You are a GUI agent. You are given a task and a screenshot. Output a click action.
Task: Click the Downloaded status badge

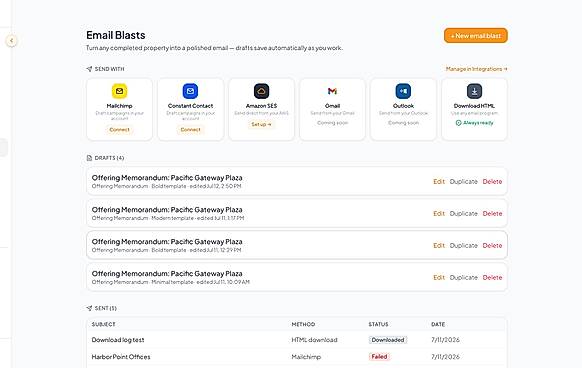(x=388, y=340)
